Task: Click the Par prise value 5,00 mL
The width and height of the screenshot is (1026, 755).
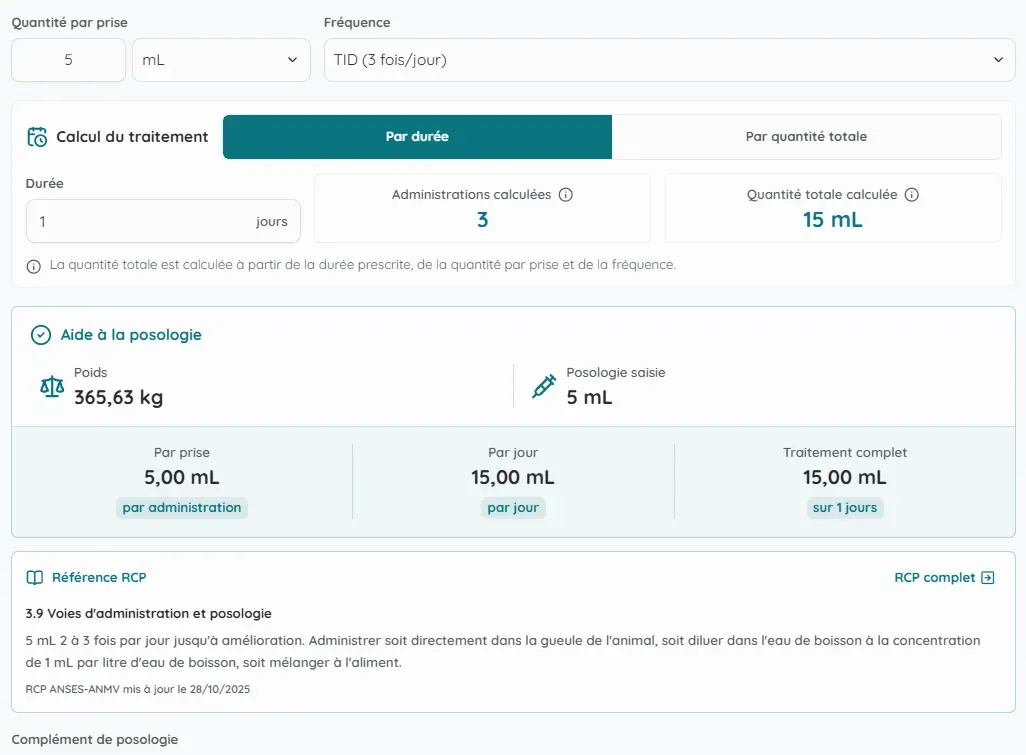Action: 182,477
